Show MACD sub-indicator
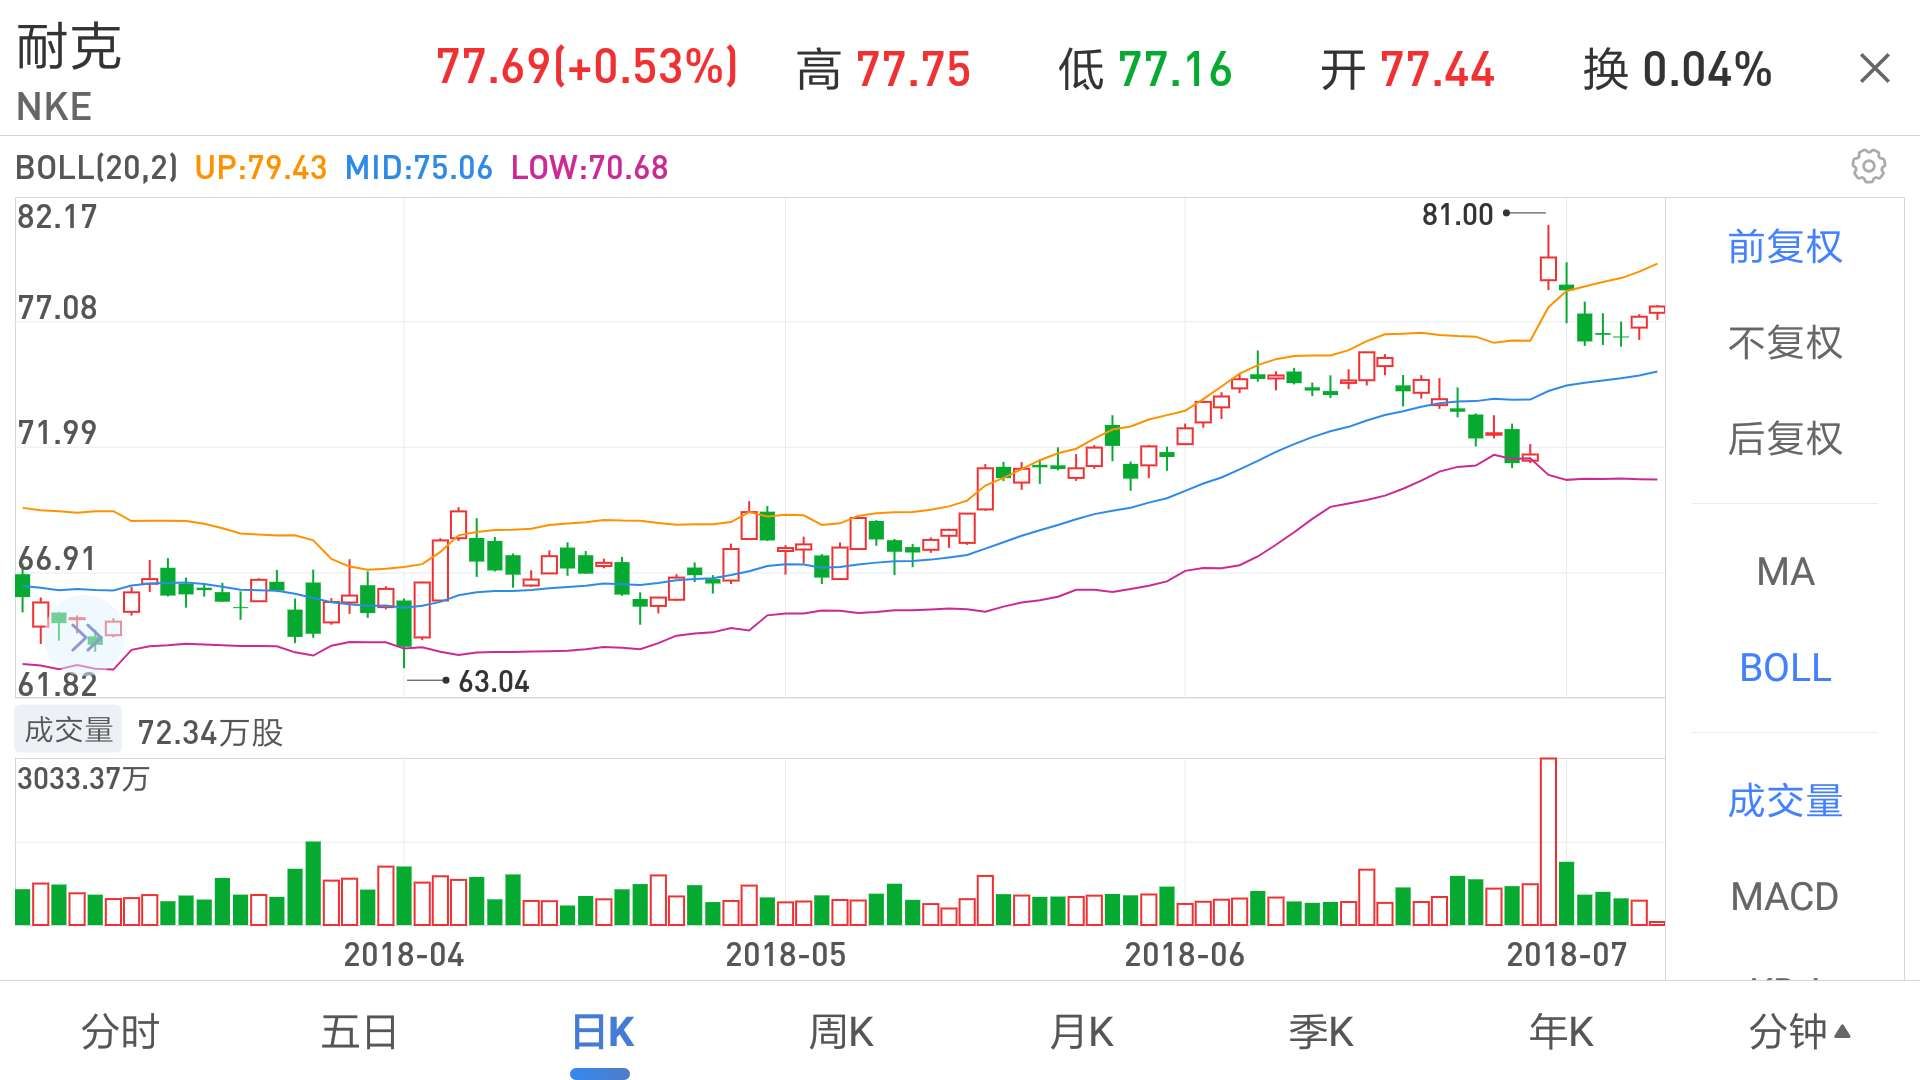Screen dimensions: 1920x1080 1785,896
